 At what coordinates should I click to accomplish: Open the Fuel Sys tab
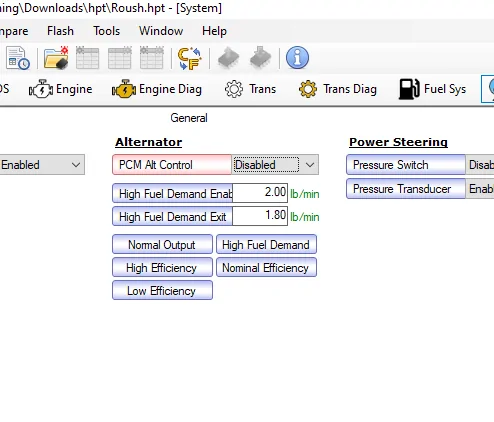(x=432, y=89)
